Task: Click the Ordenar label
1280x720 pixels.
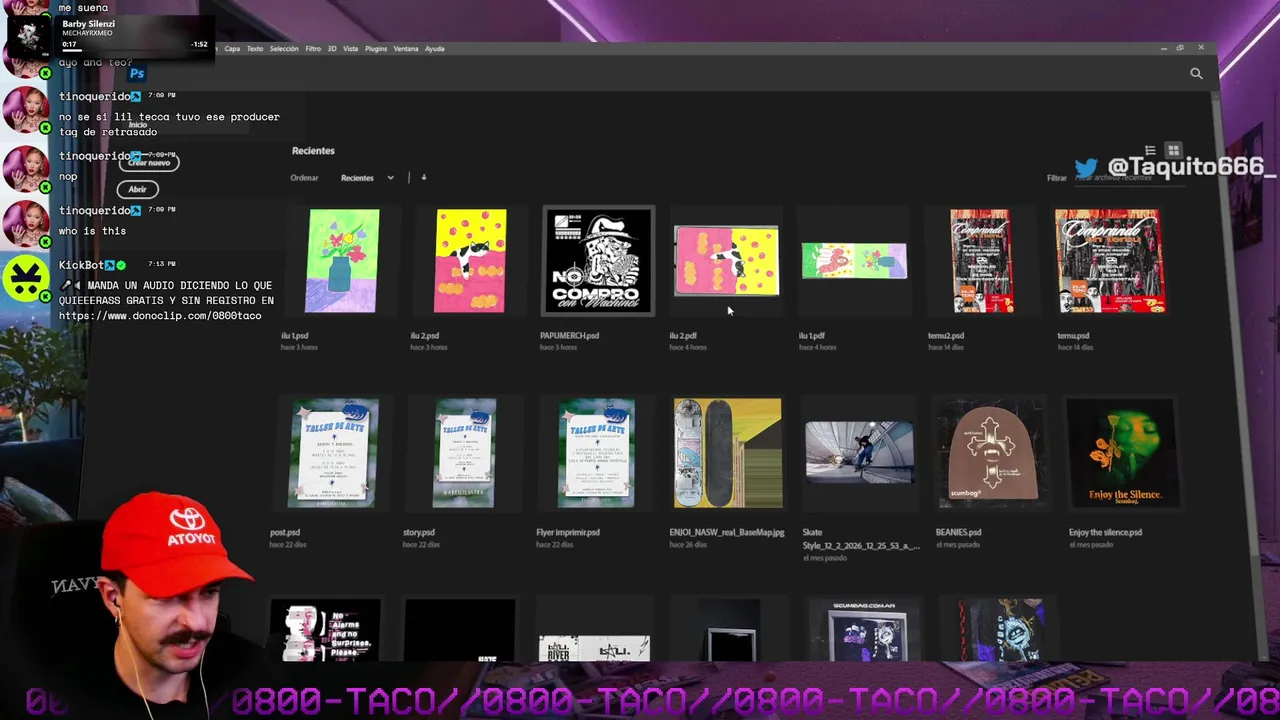Action: click(x=304, y=178)
